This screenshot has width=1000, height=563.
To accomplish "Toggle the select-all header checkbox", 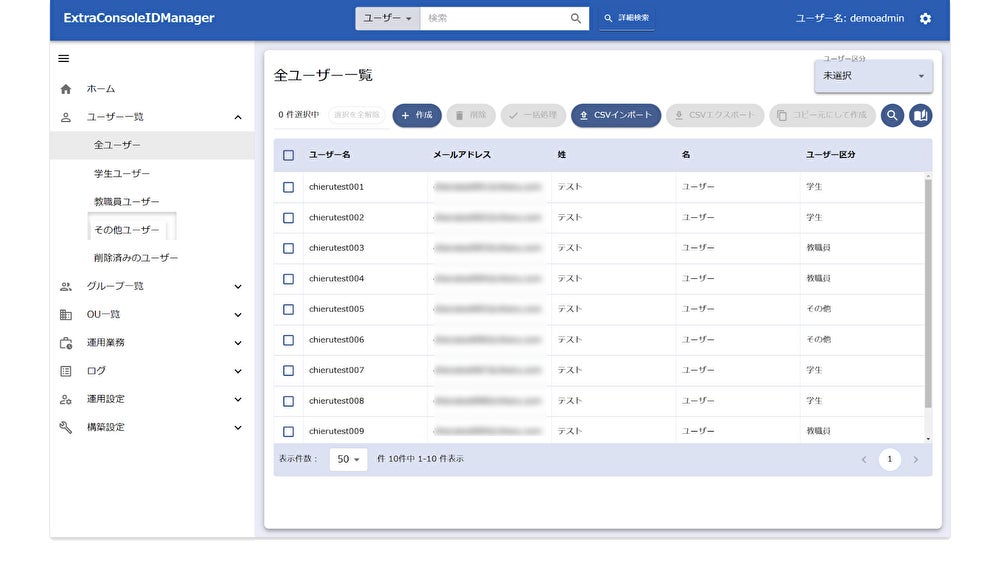I will click(x=289, y=155).
